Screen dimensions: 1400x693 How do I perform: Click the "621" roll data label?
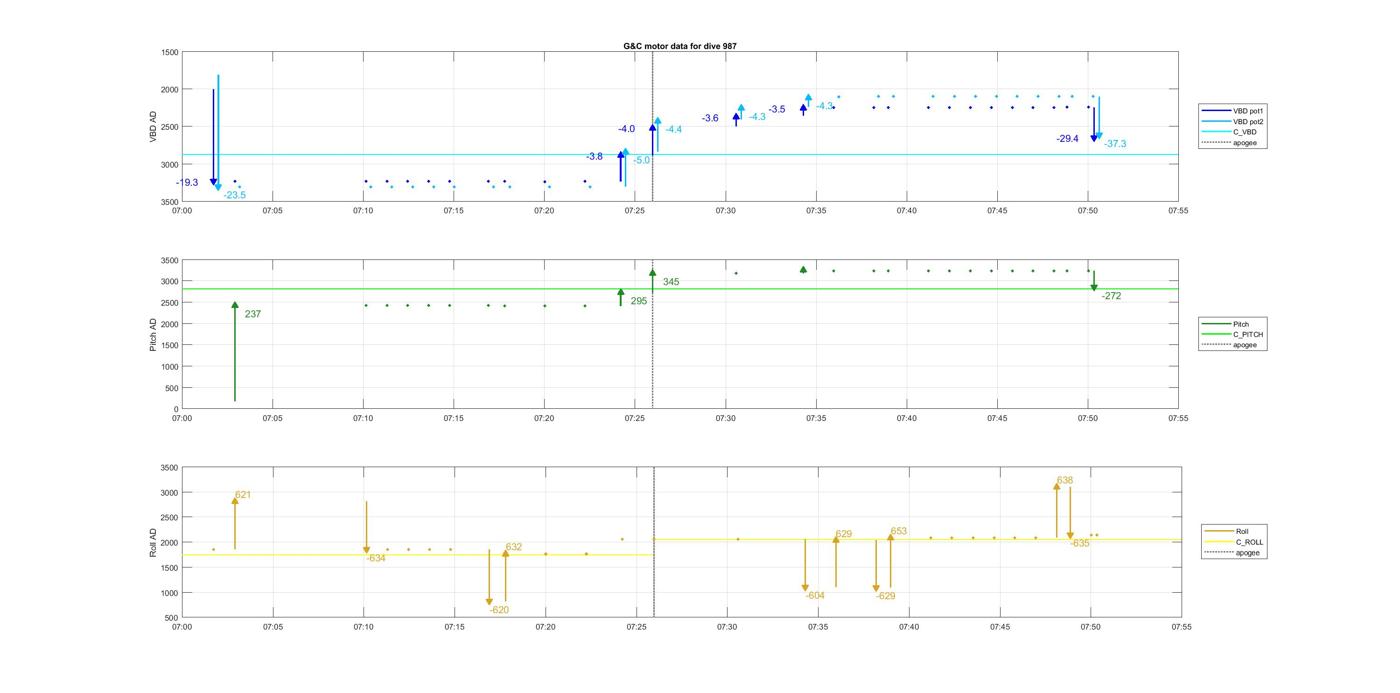(243, 495)
